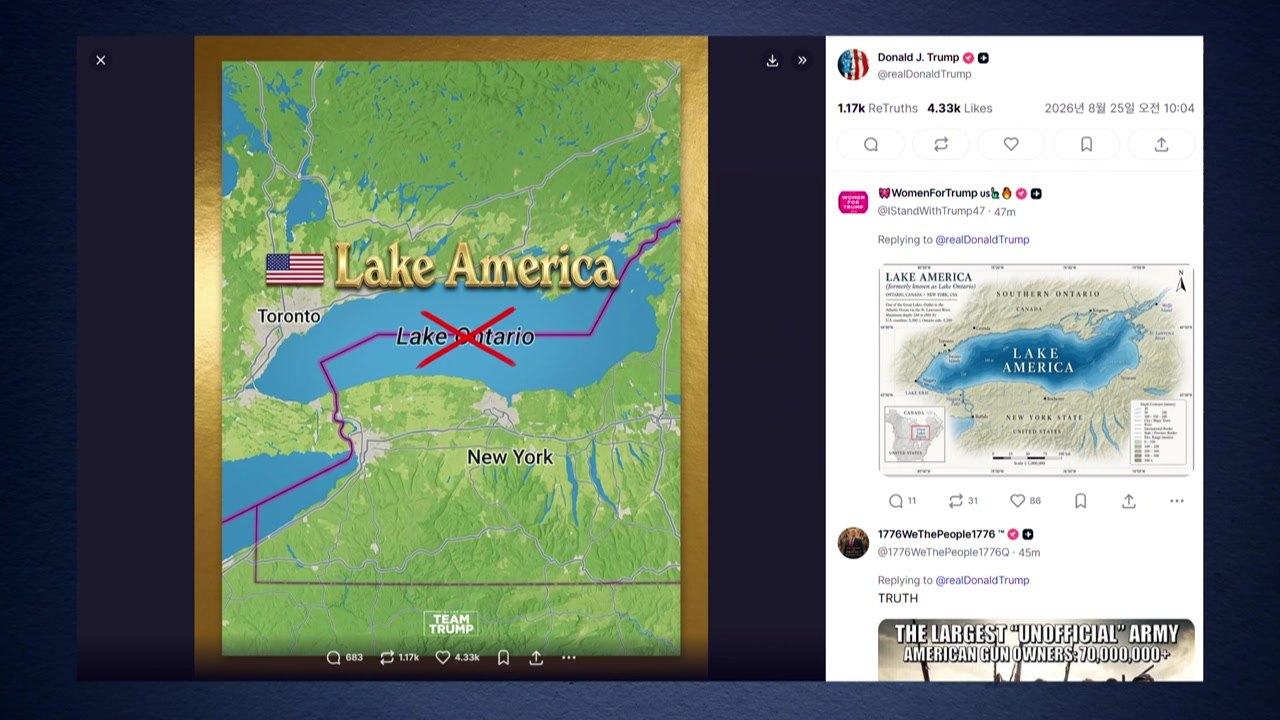Image resolution: width=1280 pixels, height=720 pixels.
Task: Open the 1776WeThePeople1776 avatar
Action: click(x=853, y=543)
